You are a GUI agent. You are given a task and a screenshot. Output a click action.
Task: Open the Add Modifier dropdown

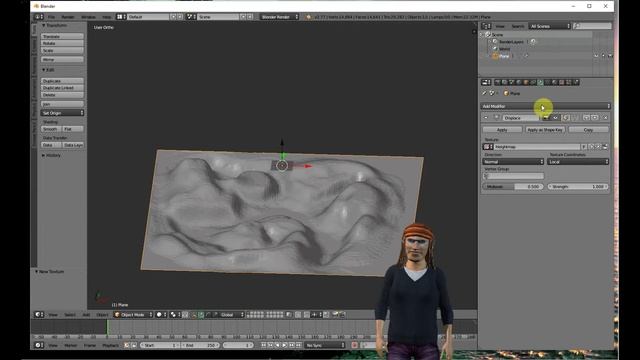click(546, 106)
